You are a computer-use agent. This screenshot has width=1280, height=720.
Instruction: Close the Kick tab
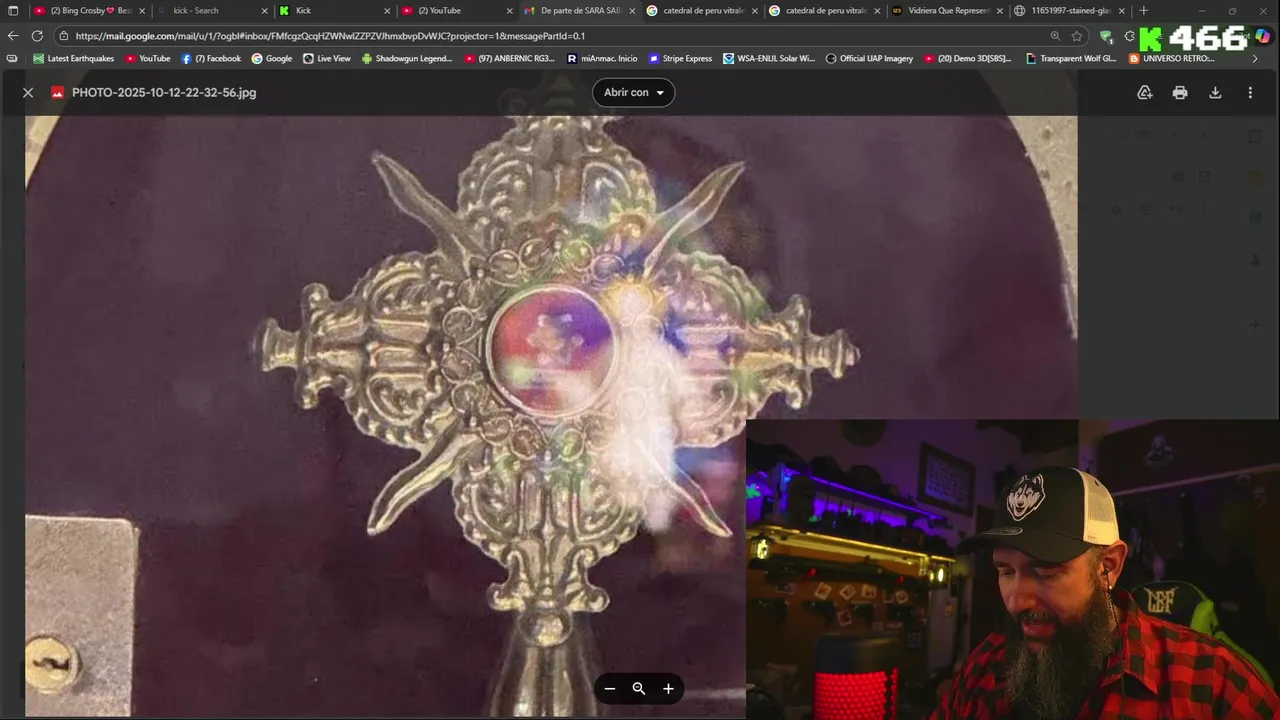pyautogui.click(x=387, y=11)
